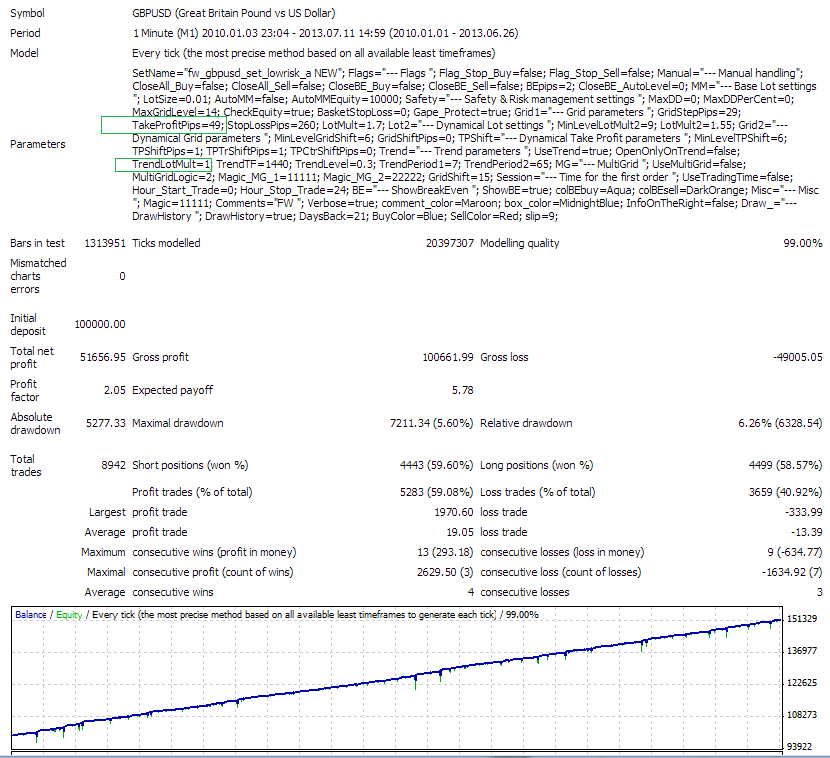Select consecutive wins value 13 (293.18)

(x=445, y=552)
